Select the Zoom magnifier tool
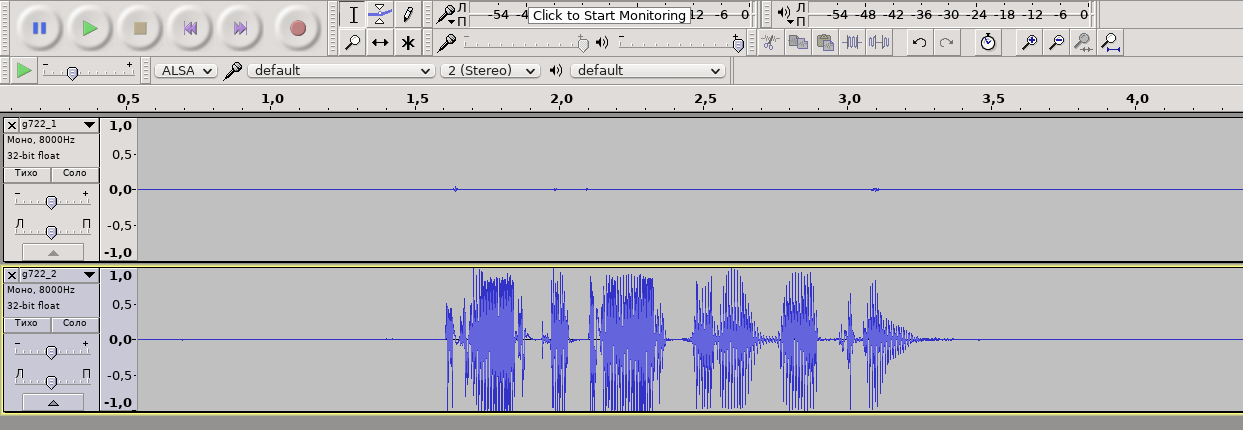1243x430 pixels. coord(353,42)
